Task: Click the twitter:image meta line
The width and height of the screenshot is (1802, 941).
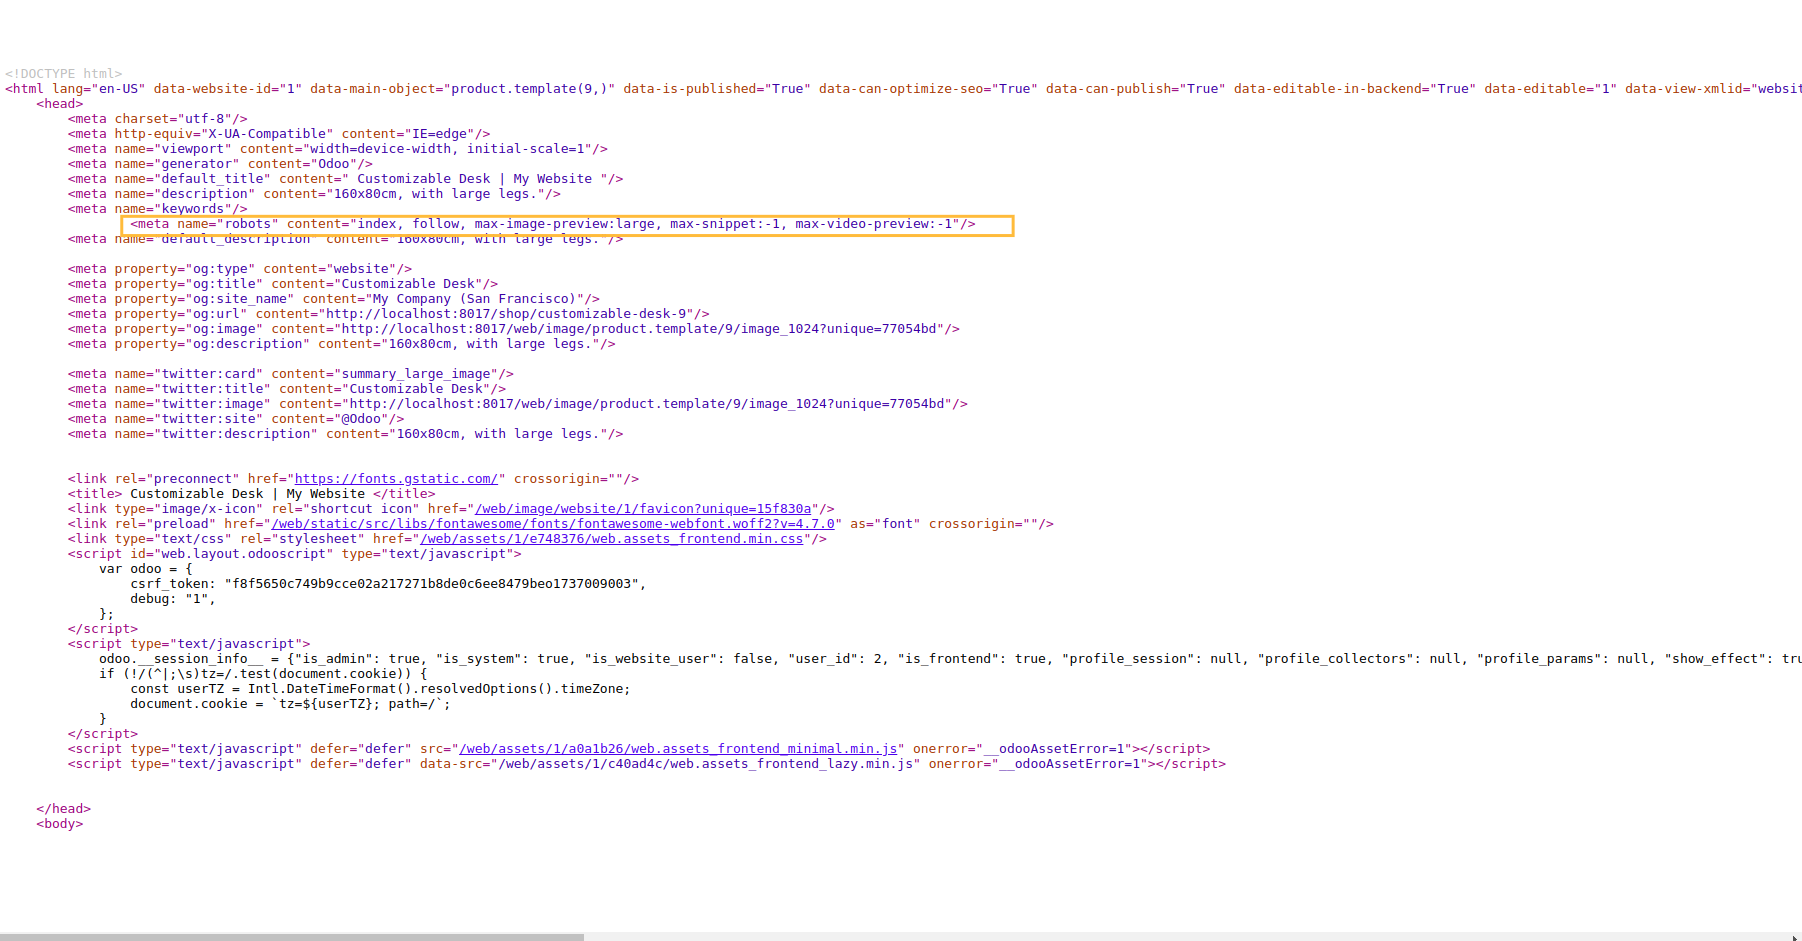Action: (x=518, y=404)
